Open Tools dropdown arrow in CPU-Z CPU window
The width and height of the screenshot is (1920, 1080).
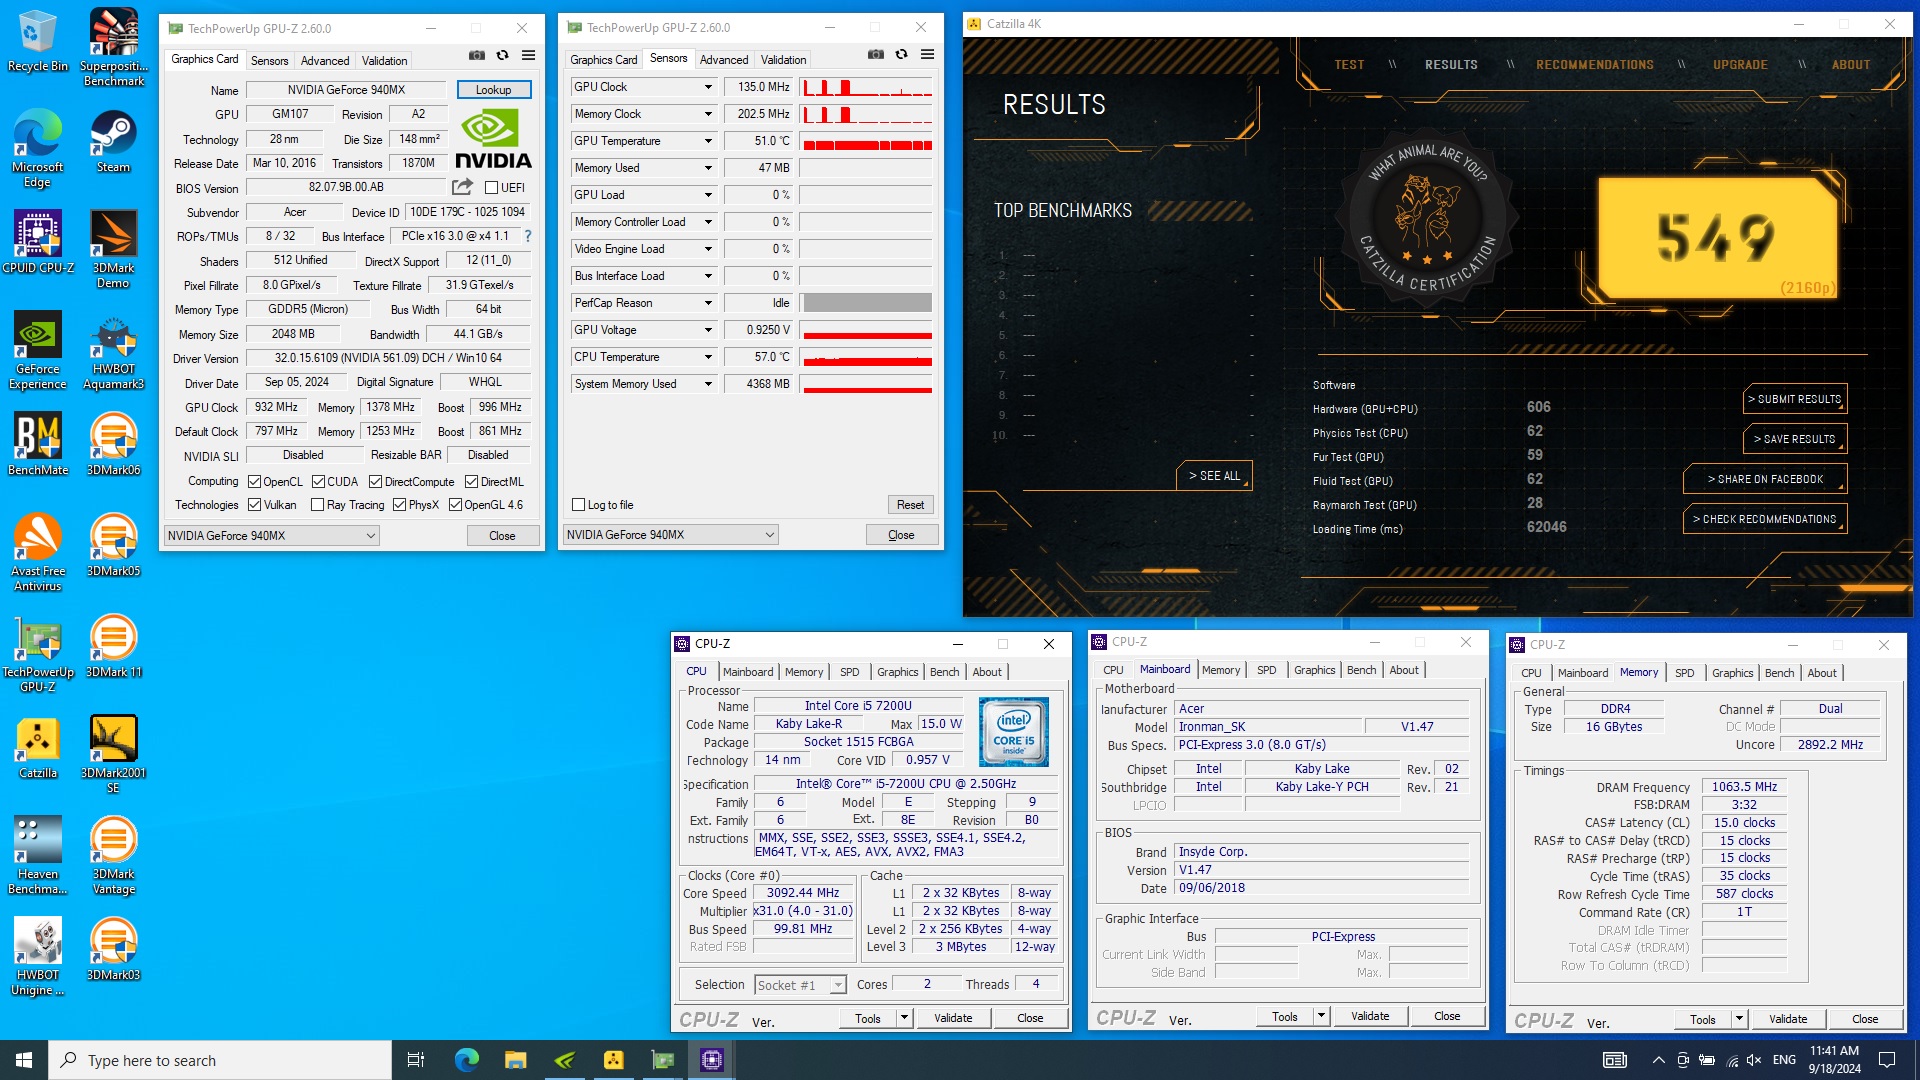point(904,1018)
